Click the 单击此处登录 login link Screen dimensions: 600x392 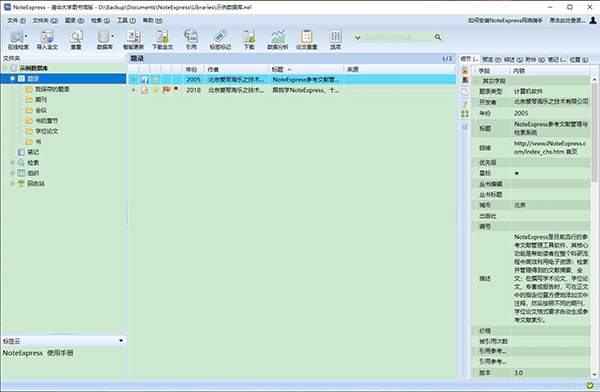567,20
